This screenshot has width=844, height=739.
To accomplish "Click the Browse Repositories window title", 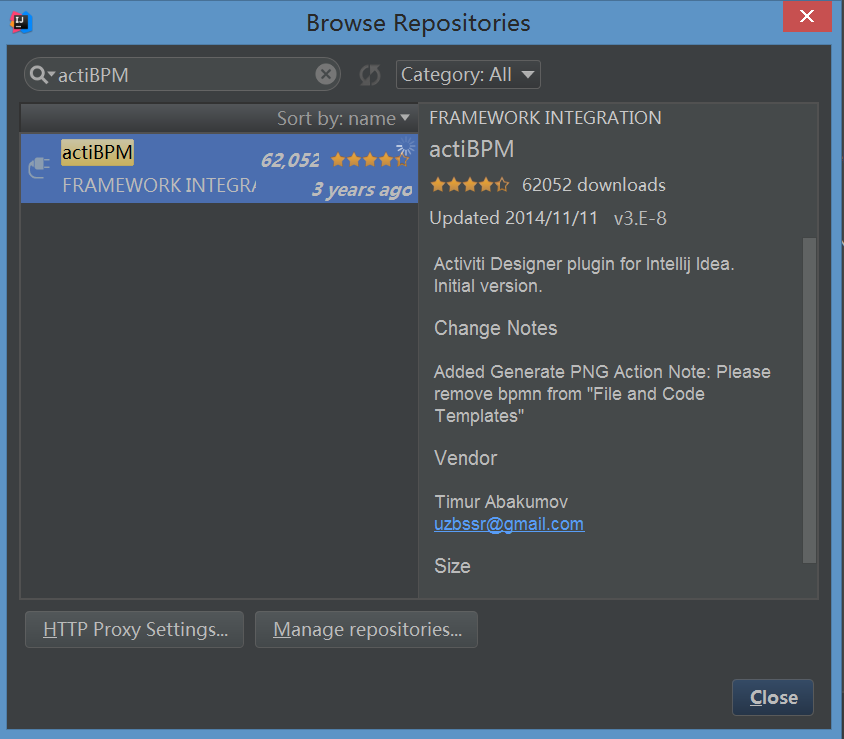I will point(418,23).
